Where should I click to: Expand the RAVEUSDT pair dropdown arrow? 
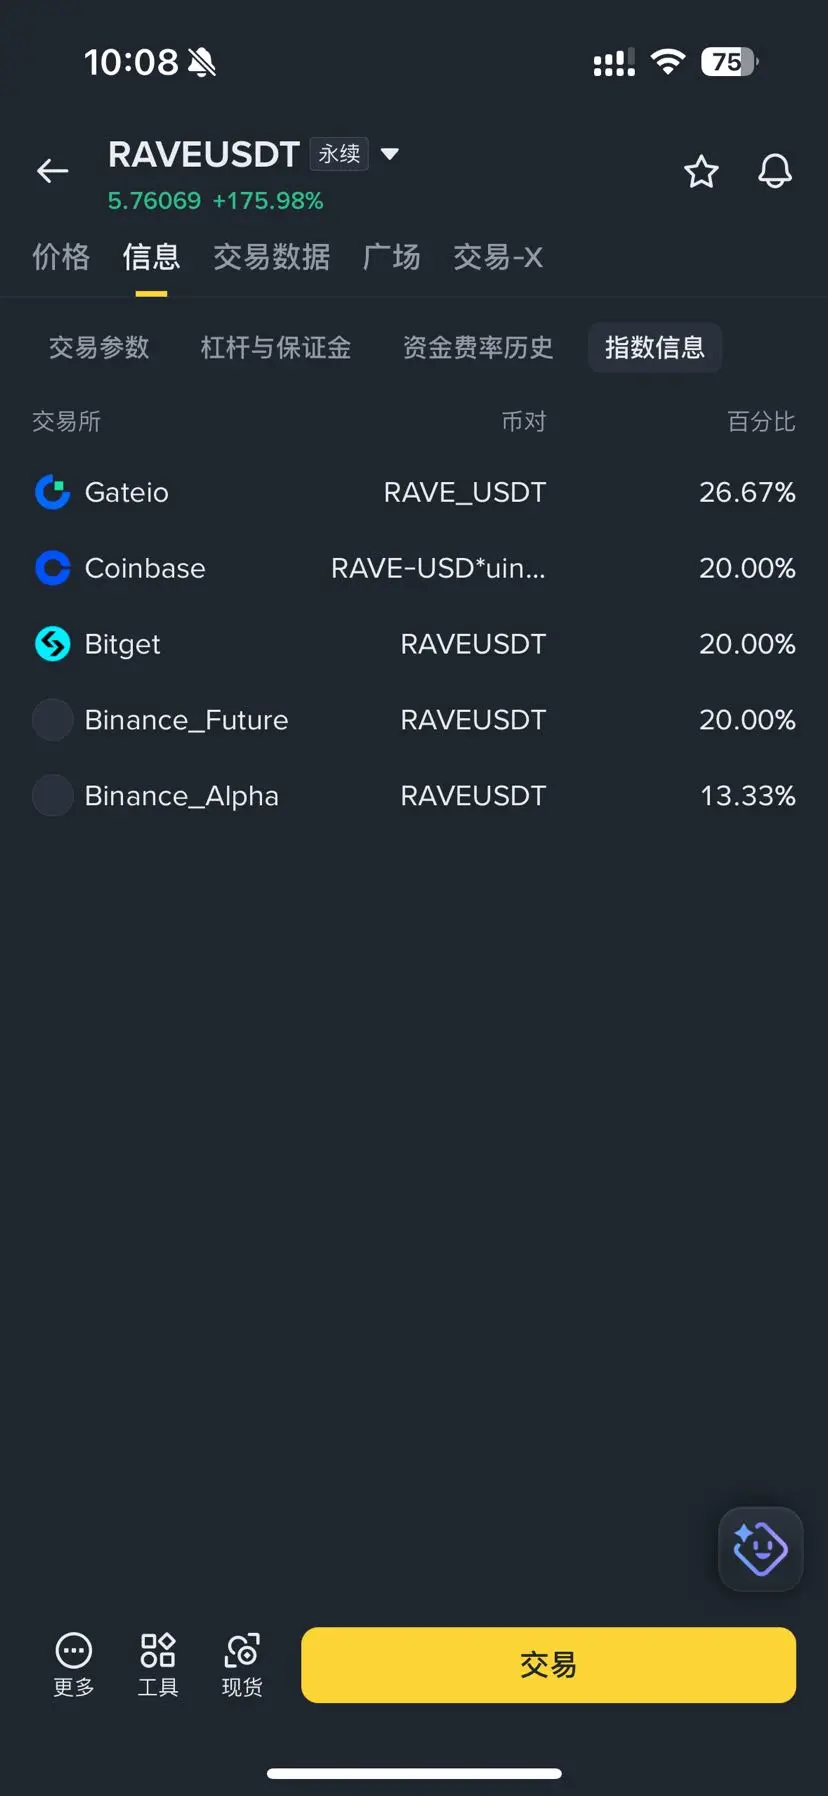390,154
